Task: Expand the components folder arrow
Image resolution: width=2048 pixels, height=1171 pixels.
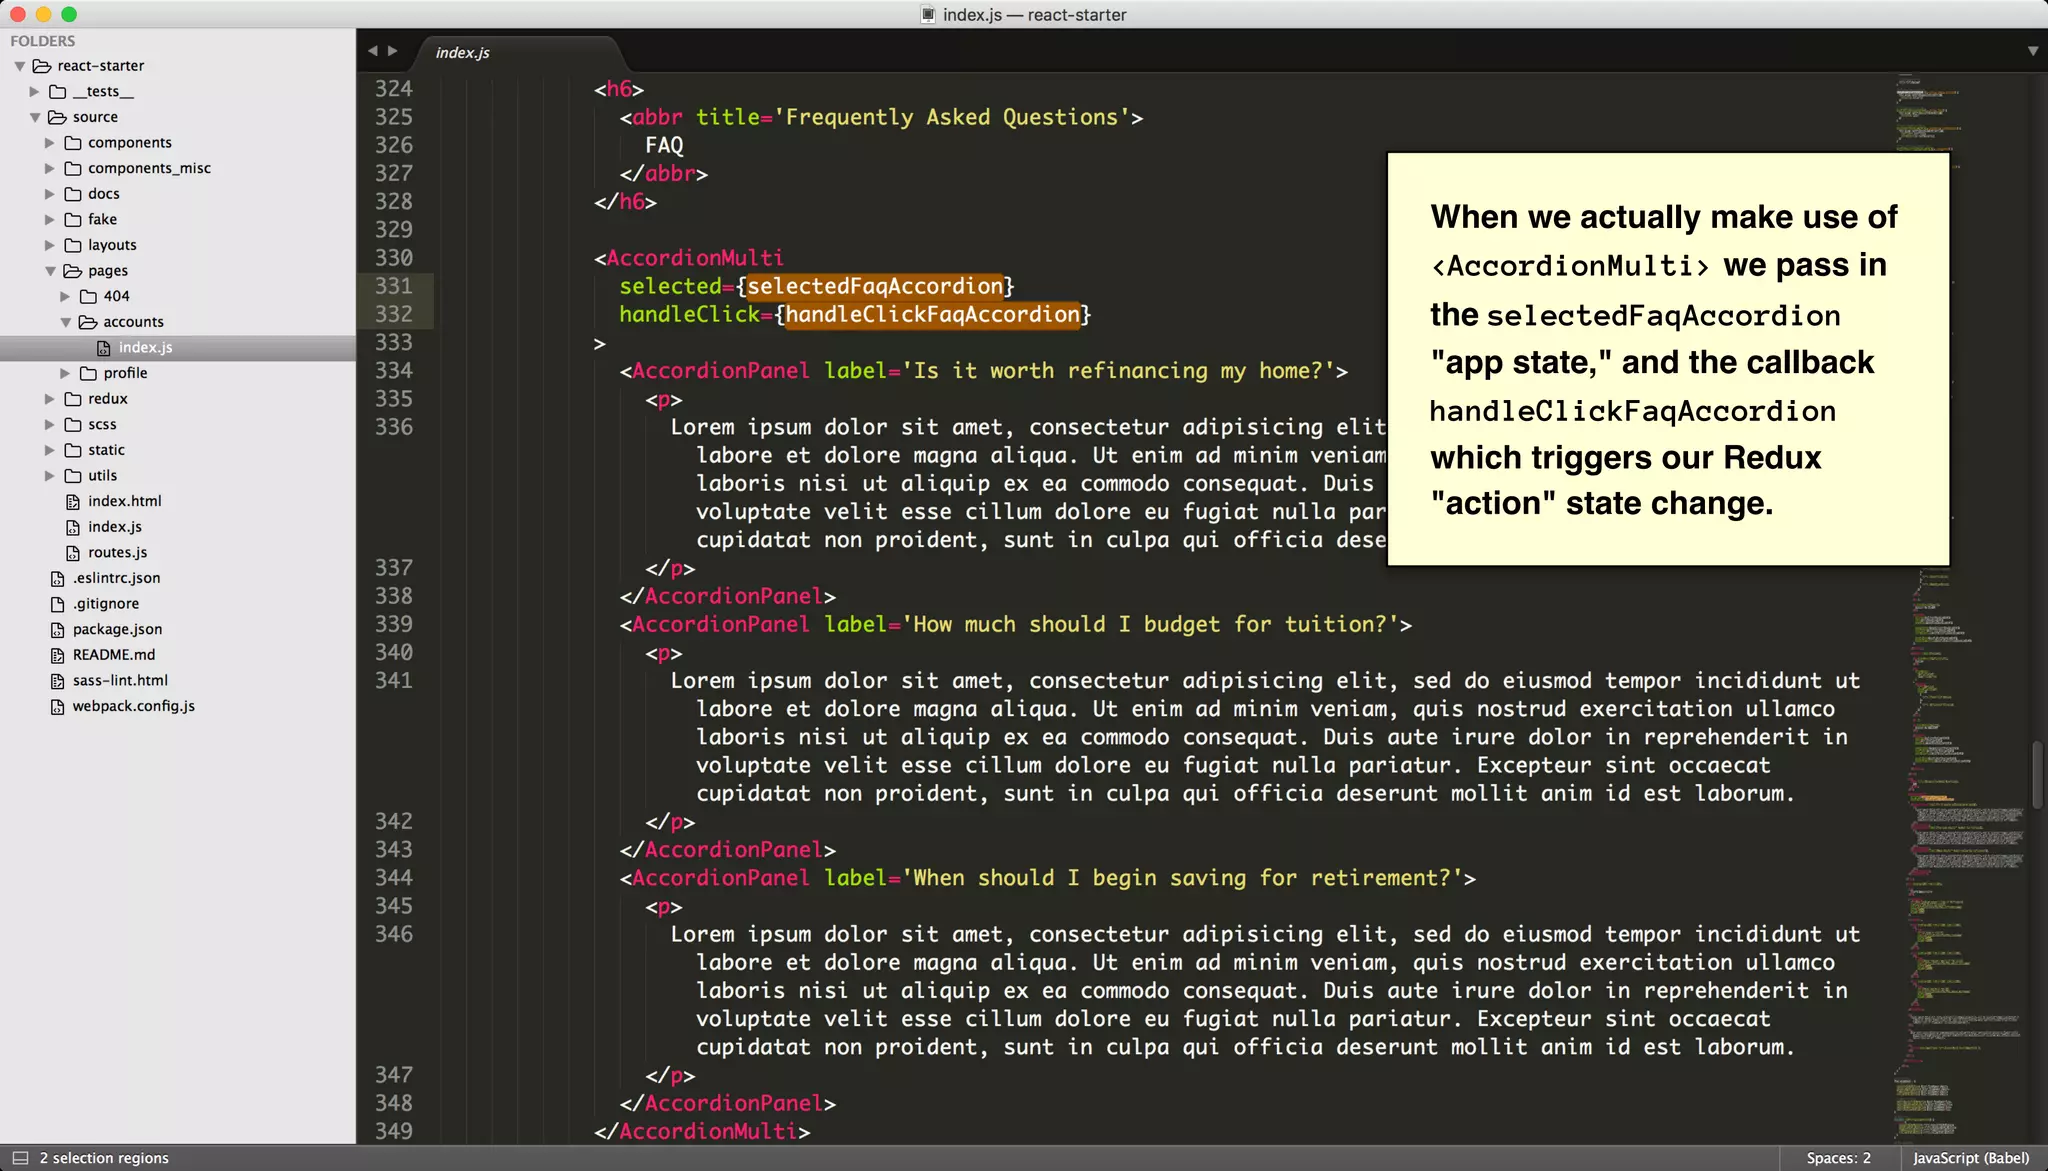Action: [50, 143]
